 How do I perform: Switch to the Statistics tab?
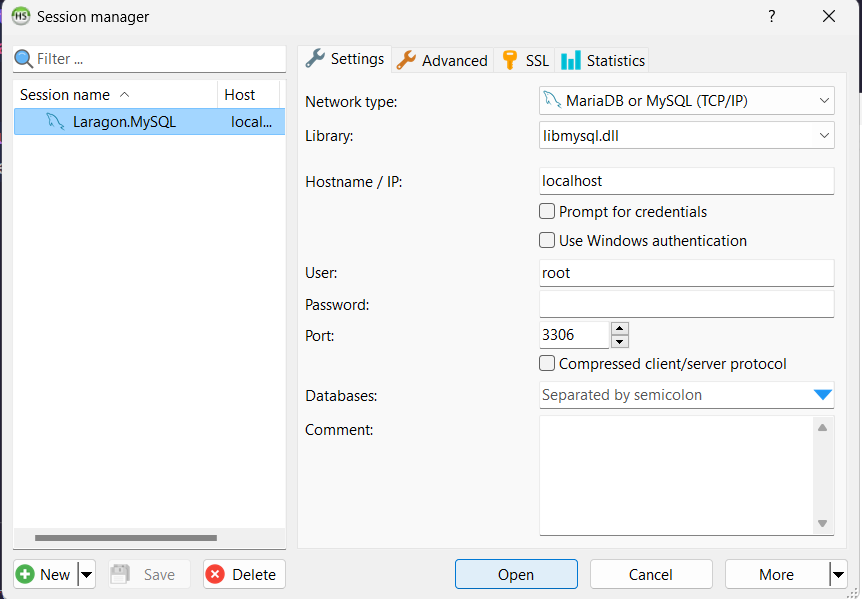(602, 60)
